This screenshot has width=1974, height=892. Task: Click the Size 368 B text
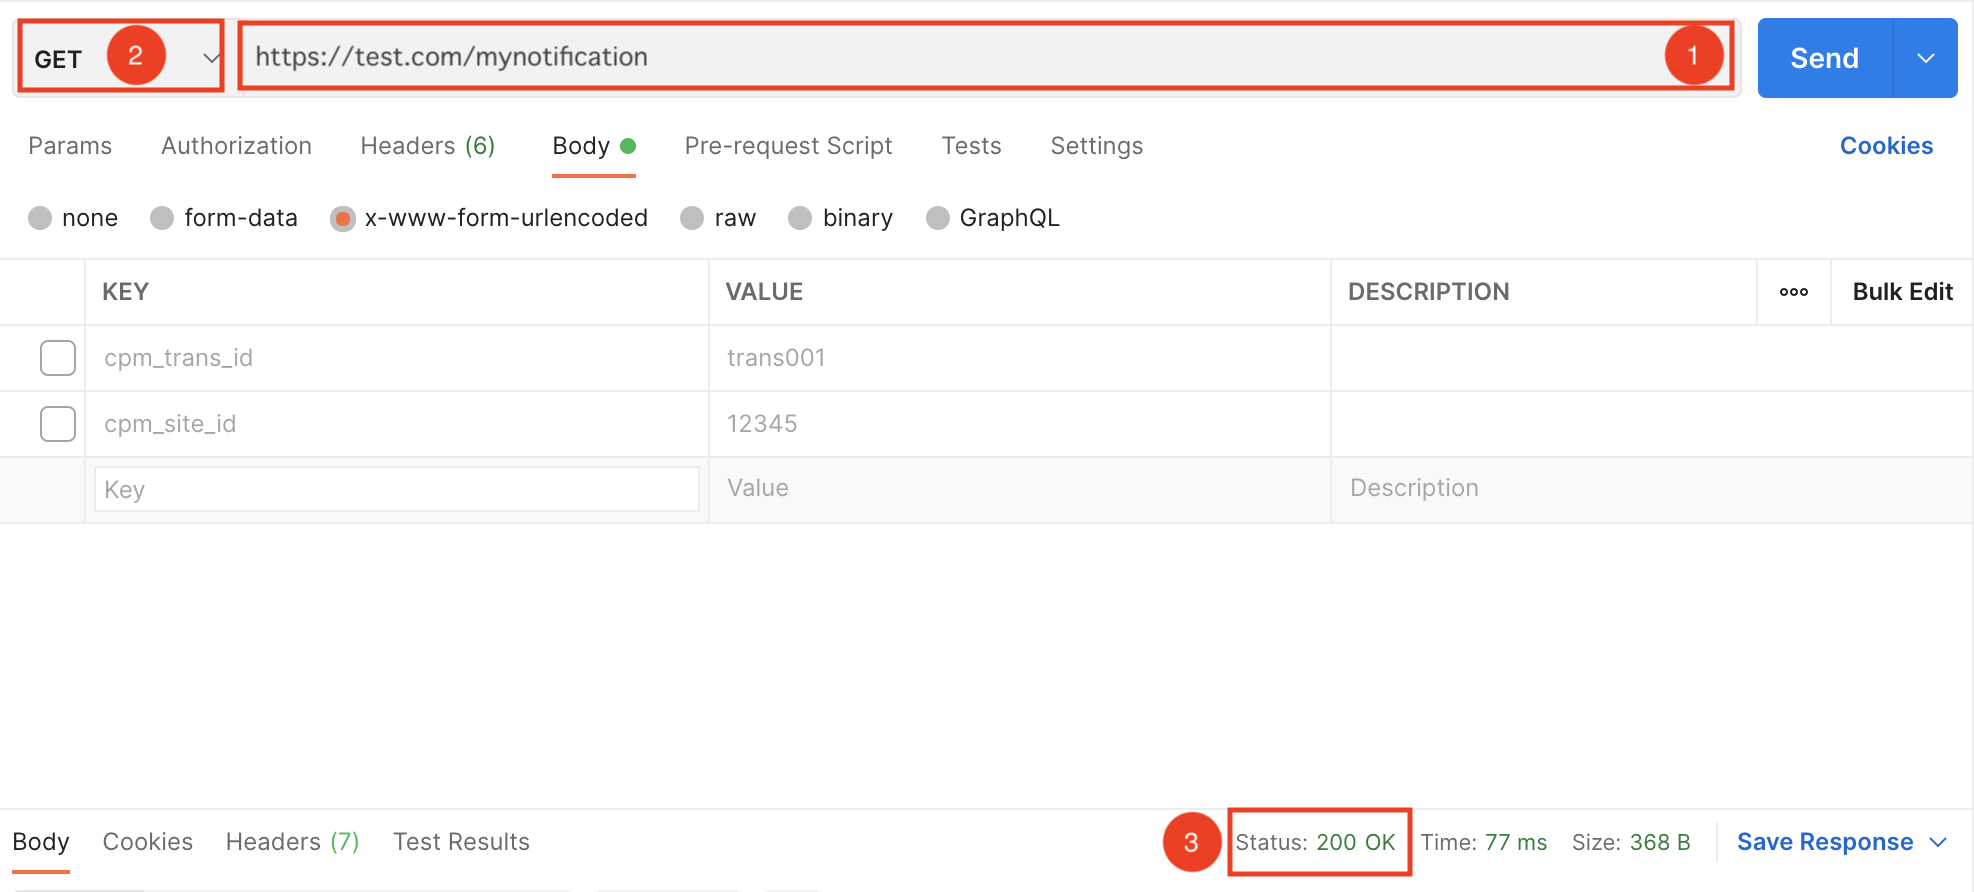click(1631, 842)
